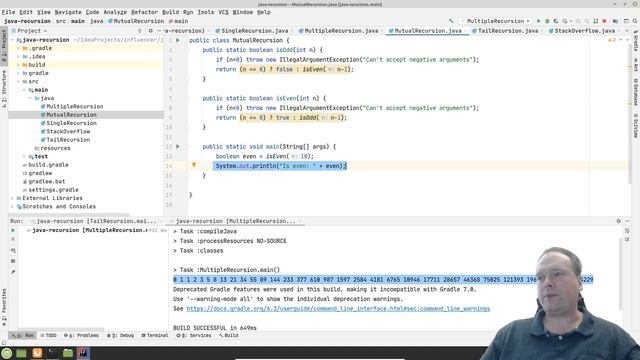The height and width of the screenshot is (360, 640).
Task: Hide the Run panel with its minus icon
Action: pyautogui.click(x=628, y=221)
